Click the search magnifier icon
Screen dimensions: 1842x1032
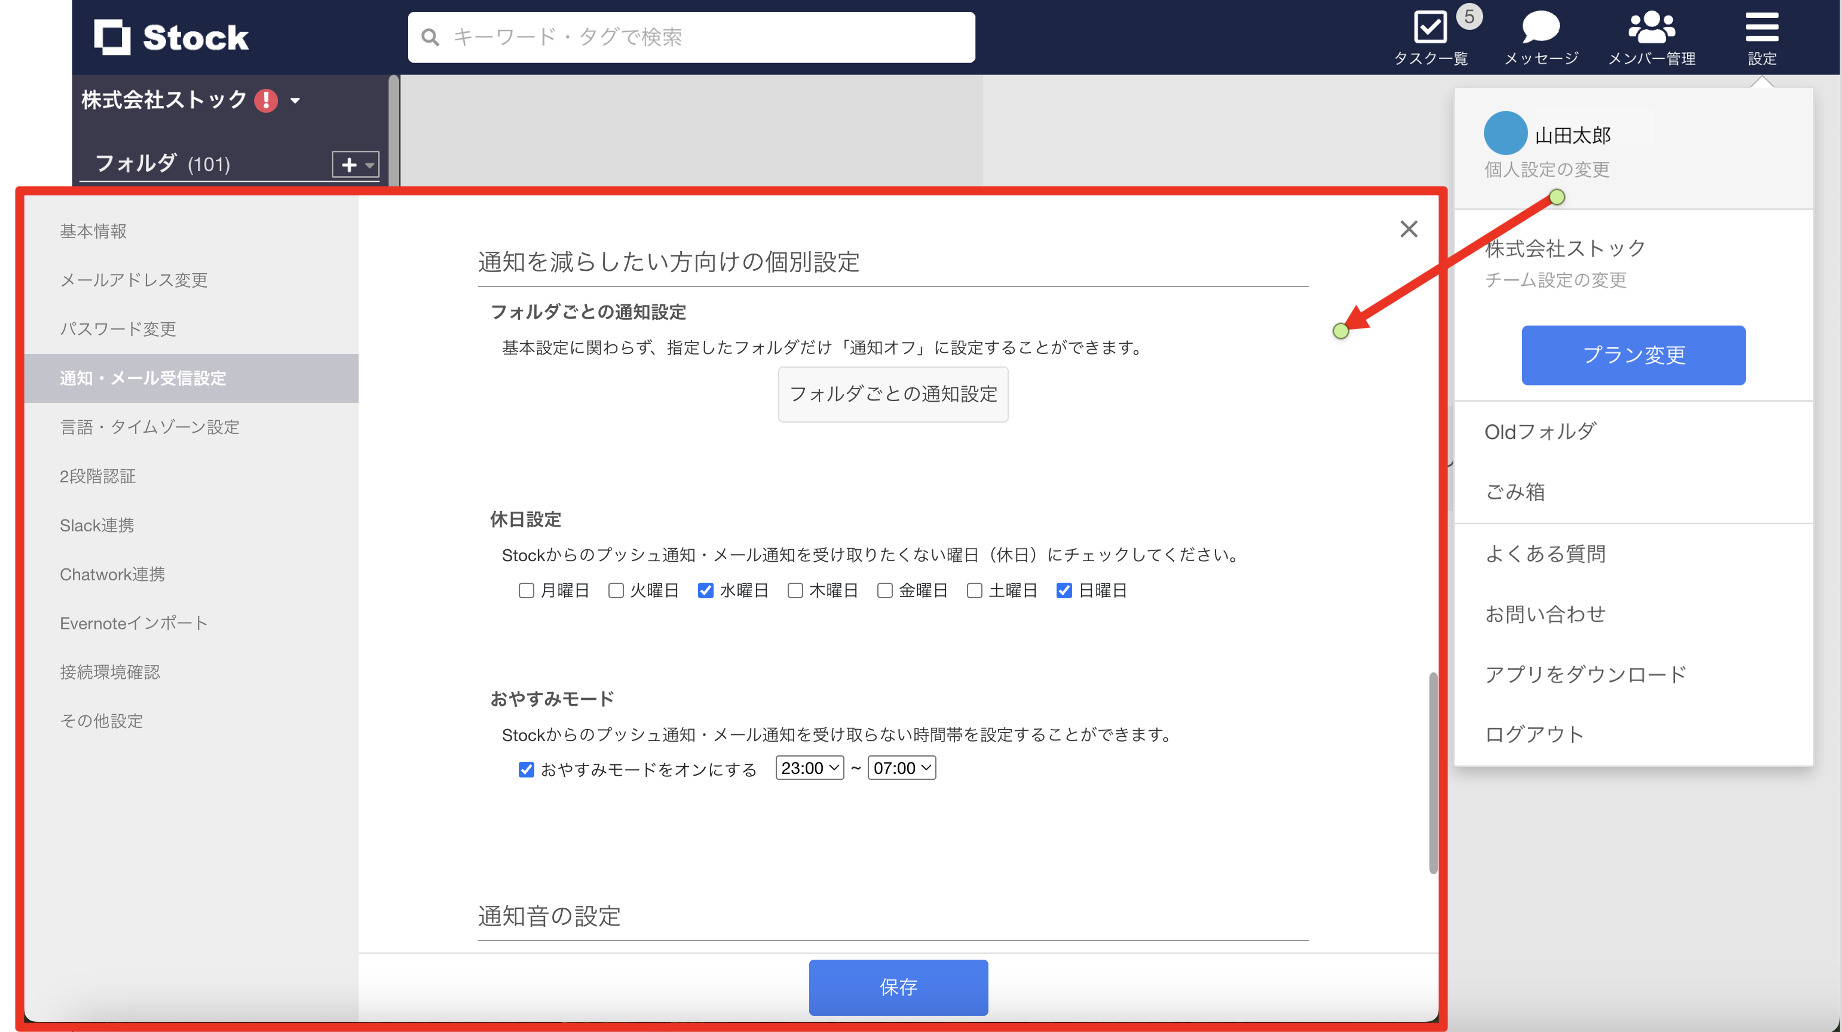(x=430, y=37)
